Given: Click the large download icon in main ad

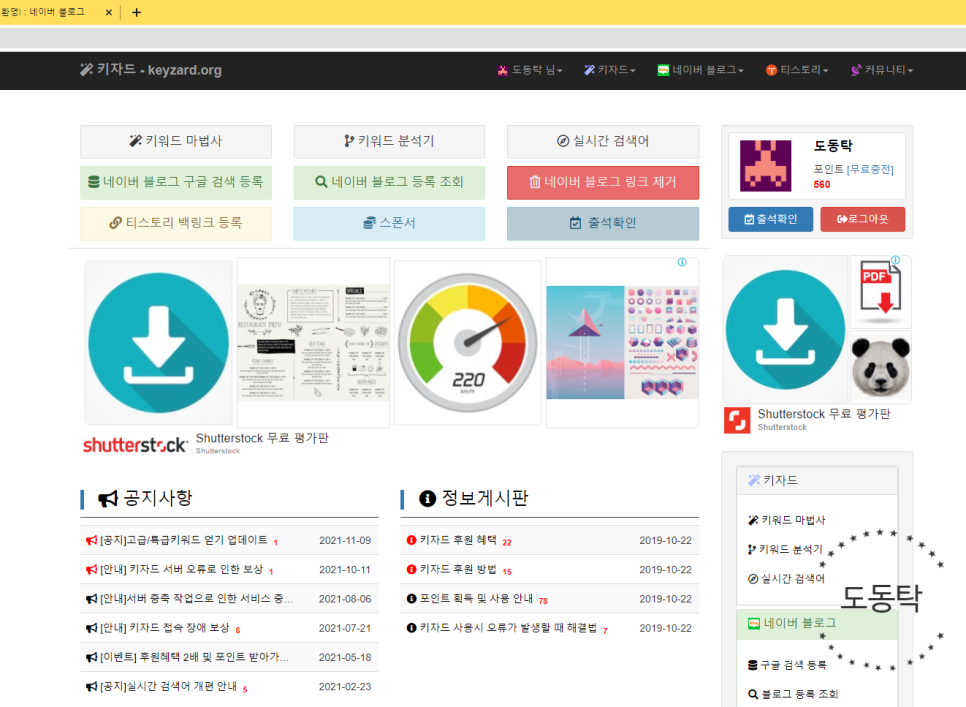Looking at the screenshot, I should [158, 342].
